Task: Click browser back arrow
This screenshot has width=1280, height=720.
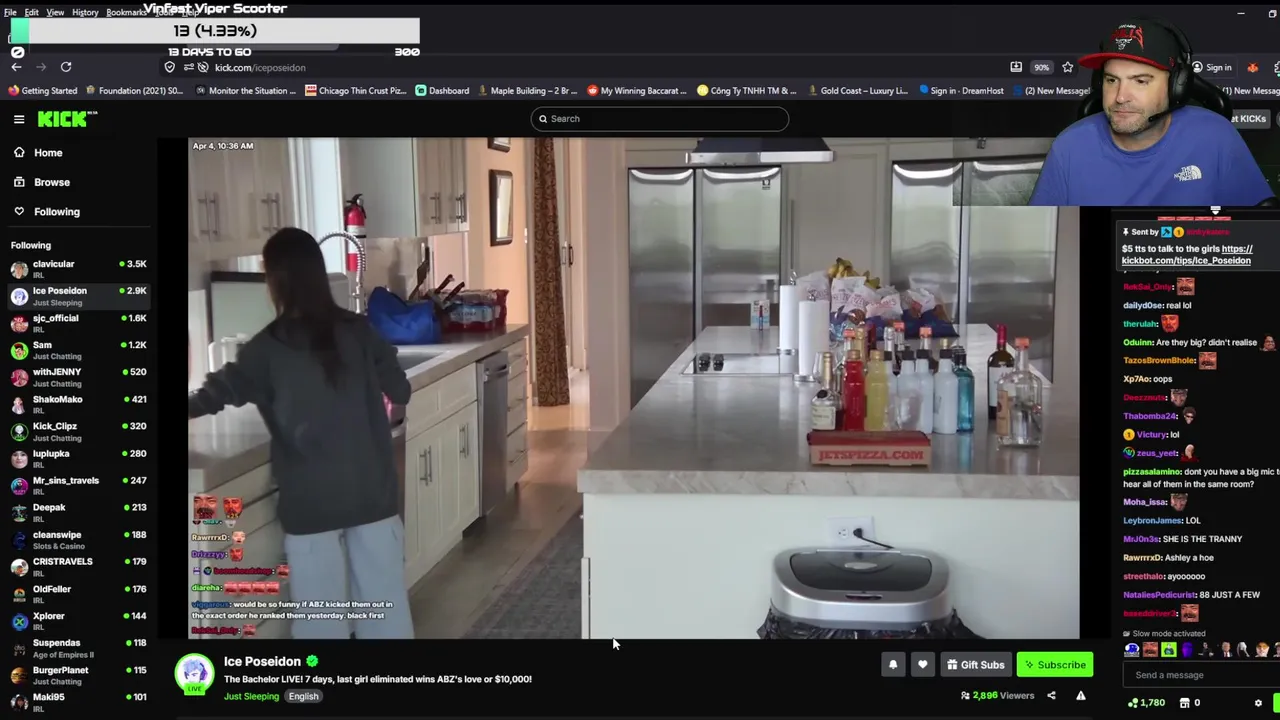Action: tap(17, 67)
